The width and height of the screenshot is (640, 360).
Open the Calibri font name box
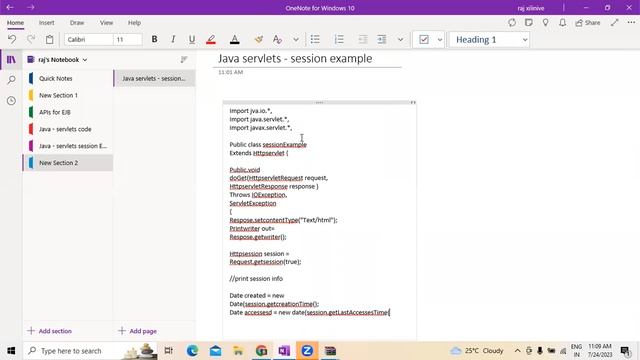coord(89,40)
